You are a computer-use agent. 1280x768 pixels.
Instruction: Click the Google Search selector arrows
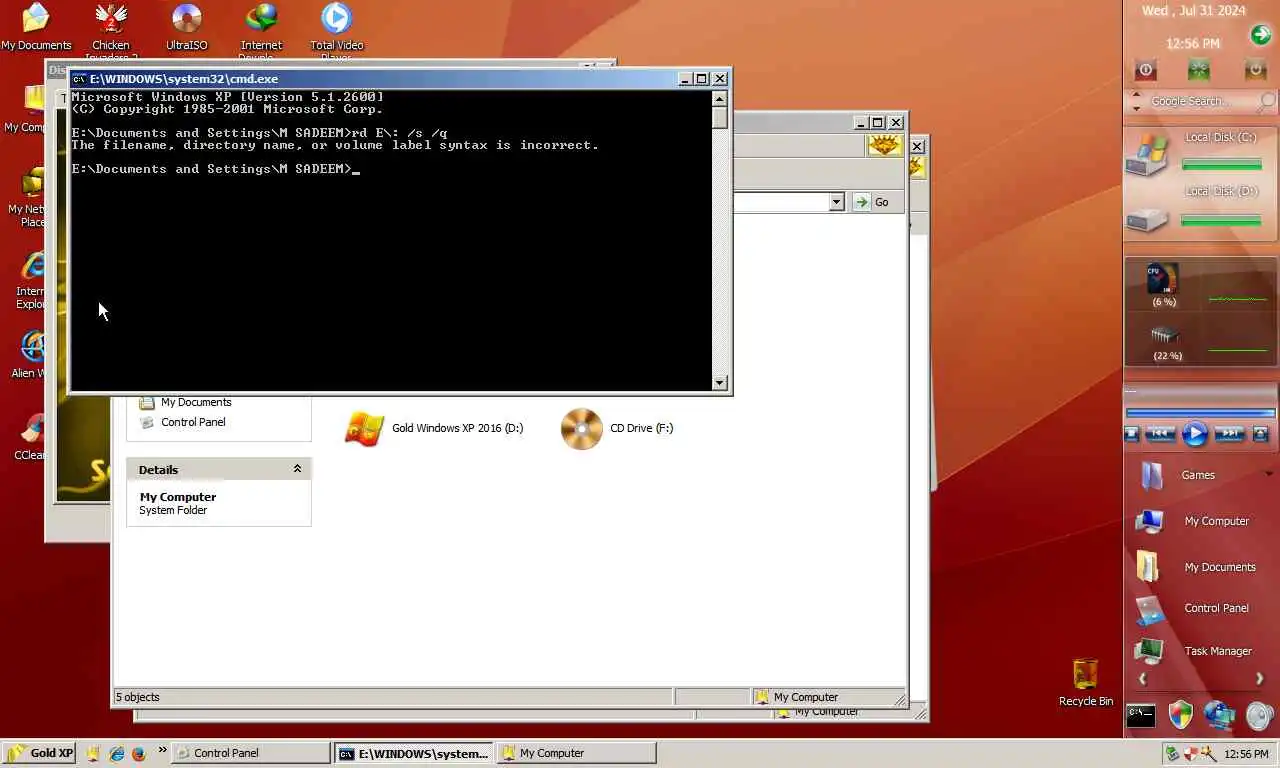click(1136, 101)
